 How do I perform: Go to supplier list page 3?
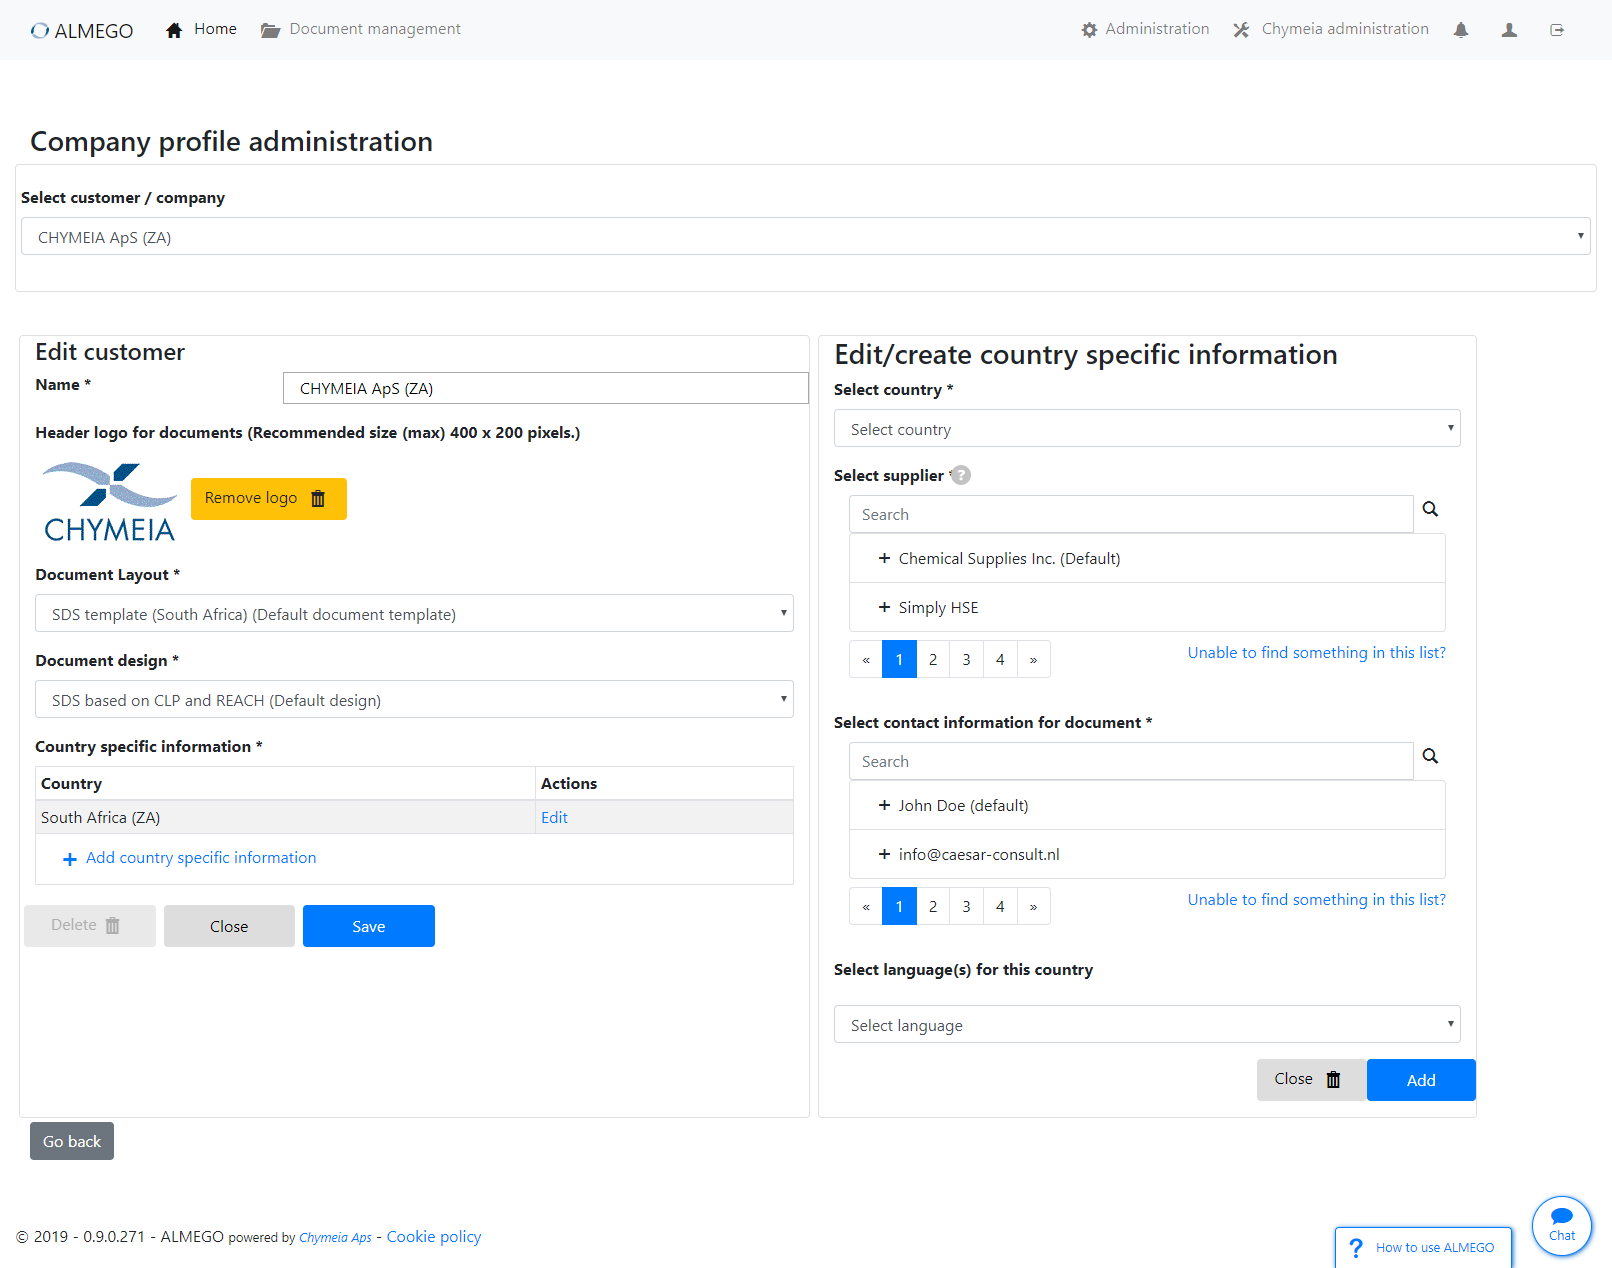click(x=967, y=659)
